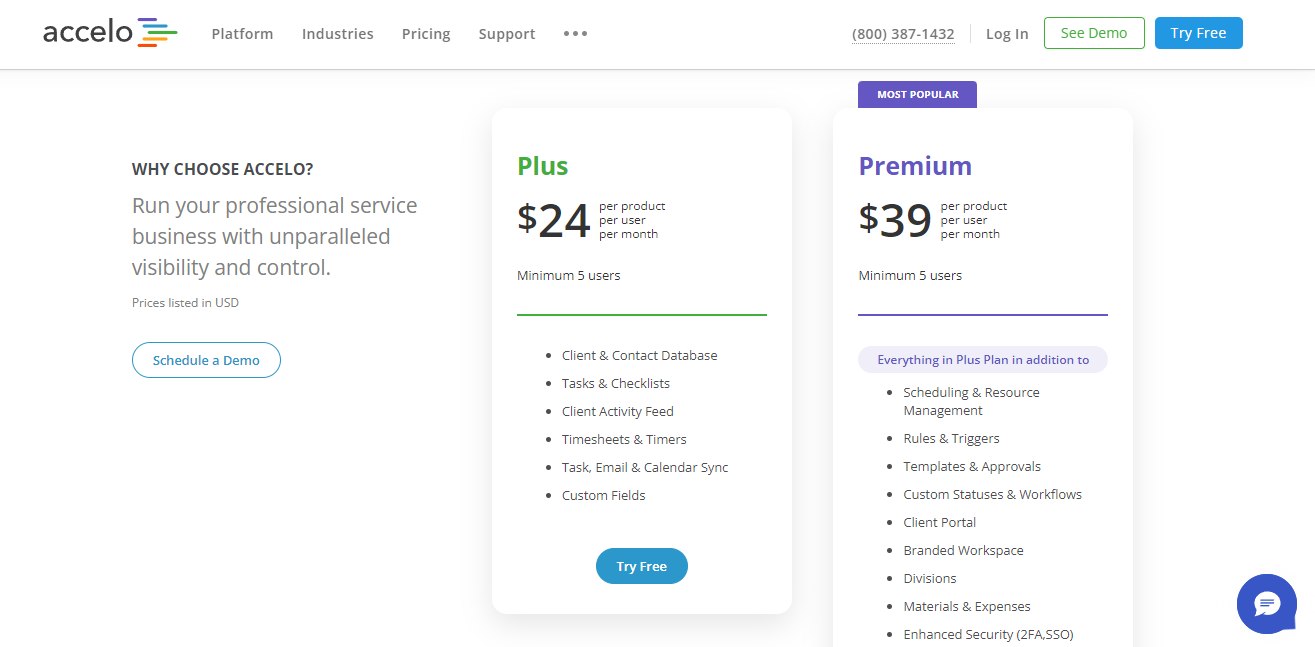The width and height of the screenshot is (1315, 647).
Task: Click the Timesheets & Timers feature
Action: point(624,439)
